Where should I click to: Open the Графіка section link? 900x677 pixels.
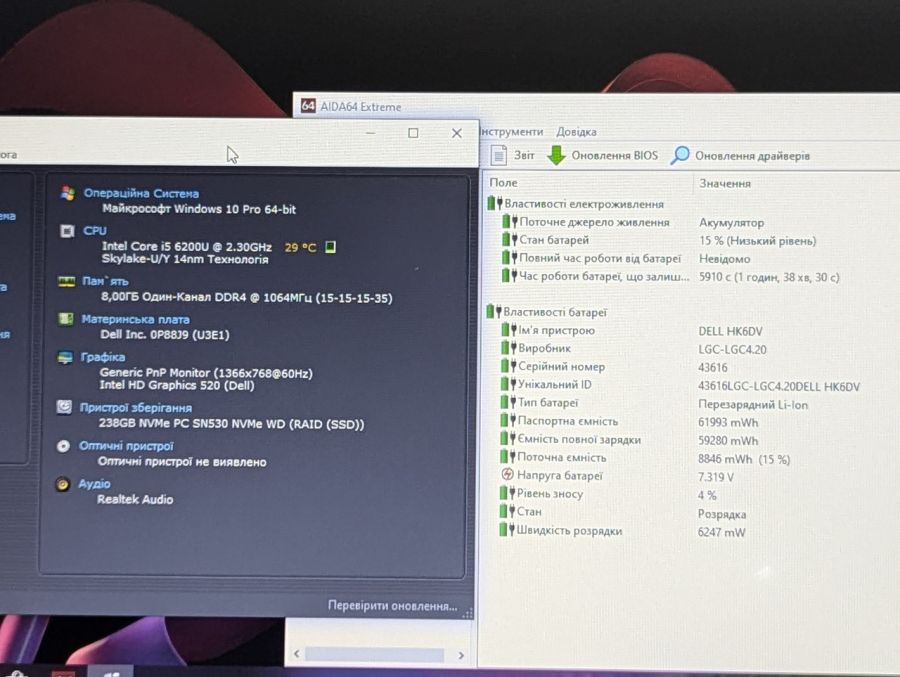(x=103, y=357)
